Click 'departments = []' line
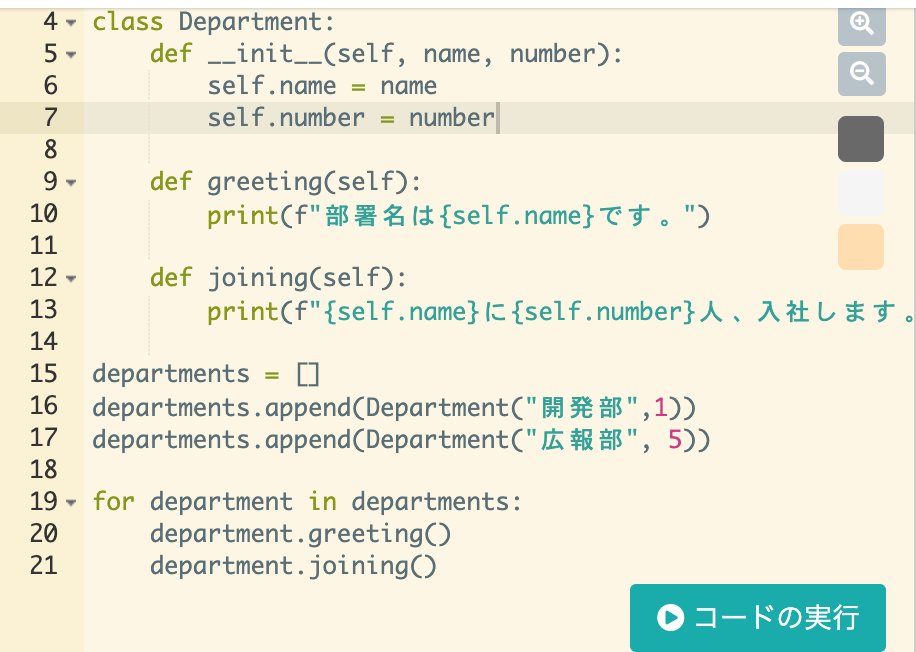 206,373
